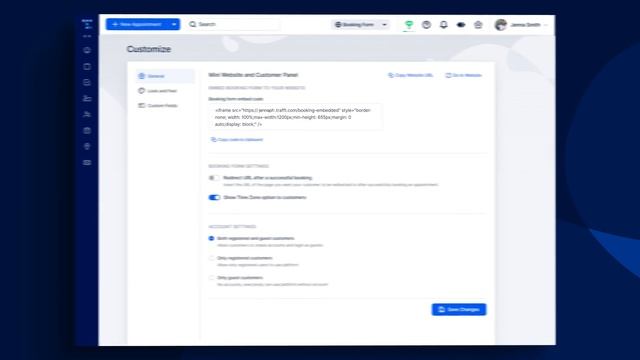Open the Calendar icon in the sidebar

87,67
